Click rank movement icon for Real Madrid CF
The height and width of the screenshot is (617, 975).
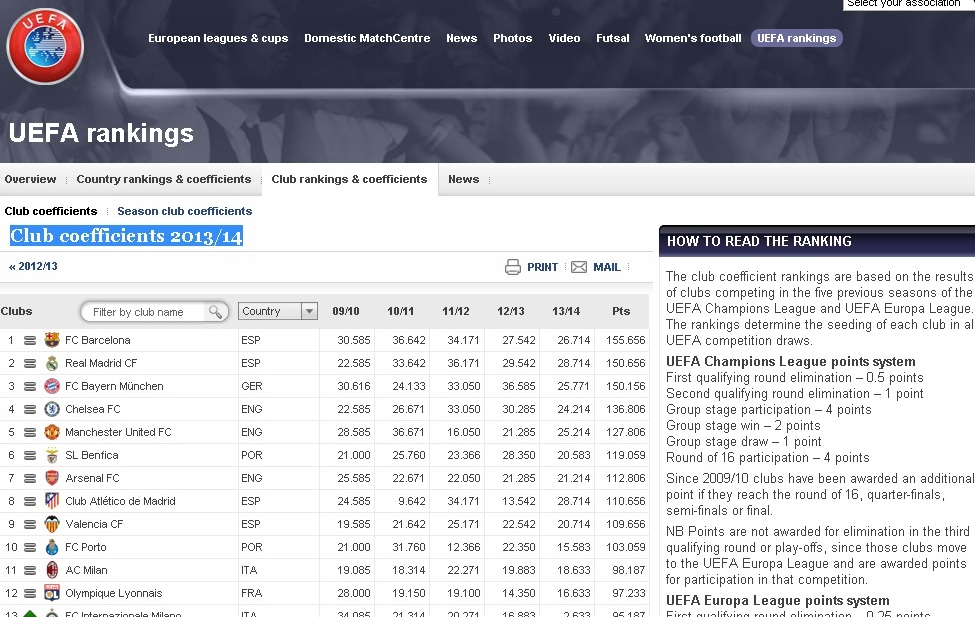coord(30,363)
